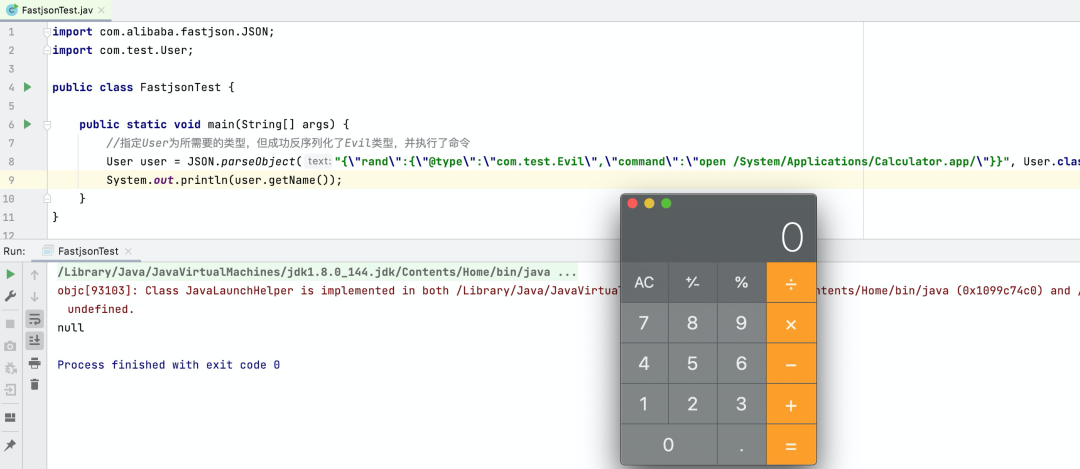Screen dimensions: 1080x469
Task: Stop the running process square icon
Action: [10, 323]
